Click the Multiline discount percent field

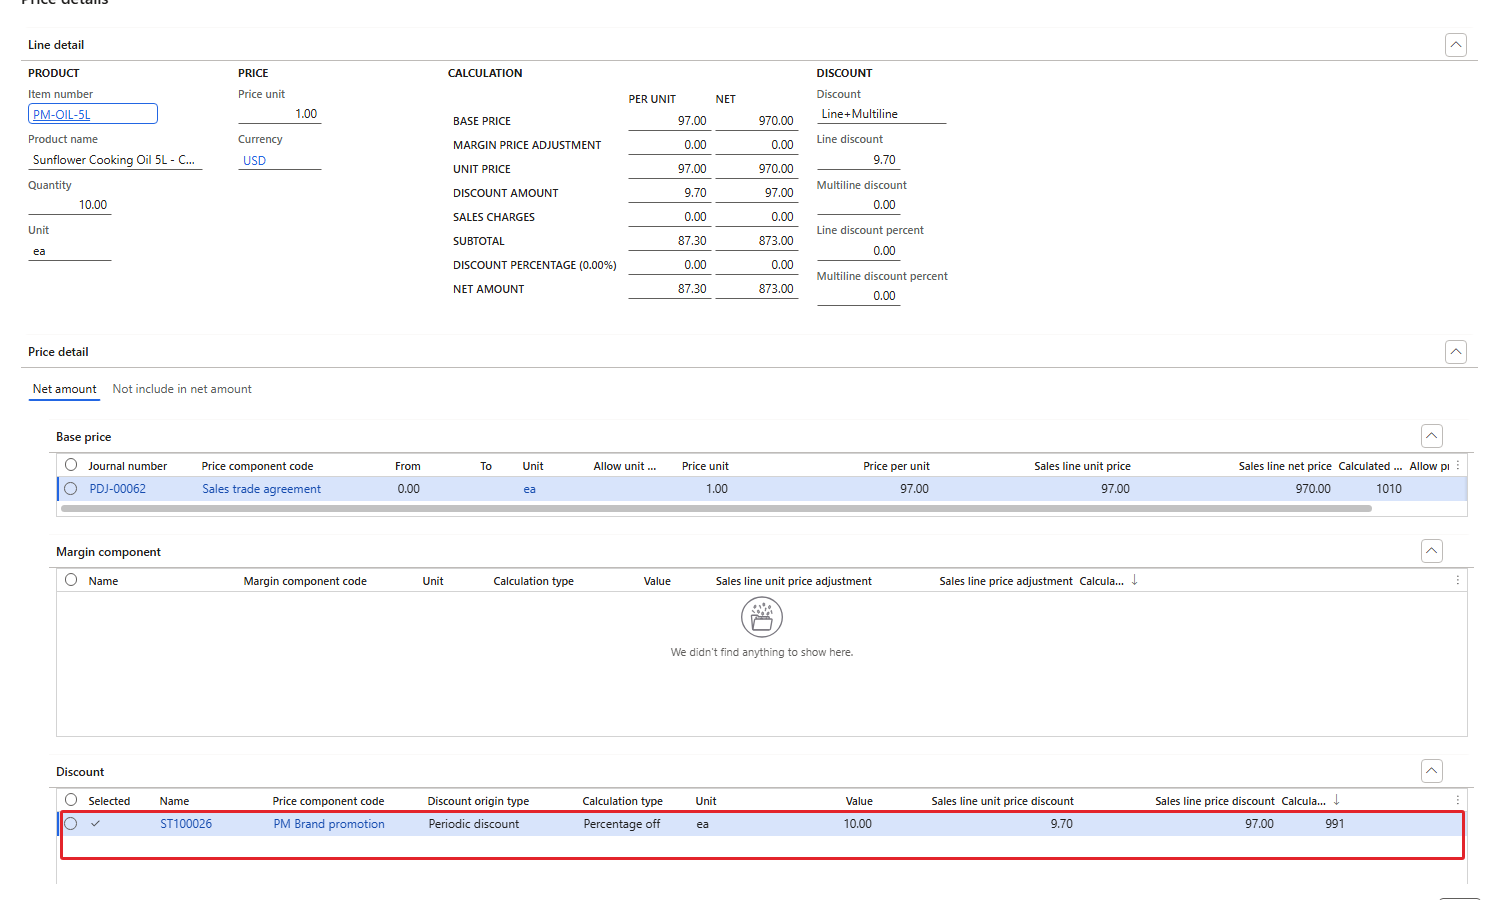pos(859,296)
